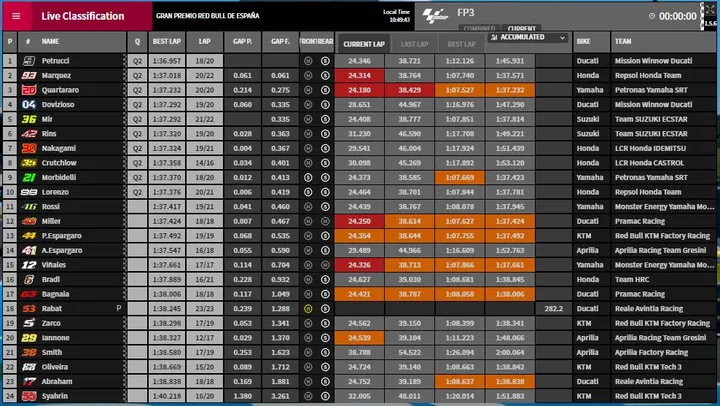This screenshot has height=406, width=720.
Task: Click Syahrin's gap value 3.261
Action: [280, 396]
